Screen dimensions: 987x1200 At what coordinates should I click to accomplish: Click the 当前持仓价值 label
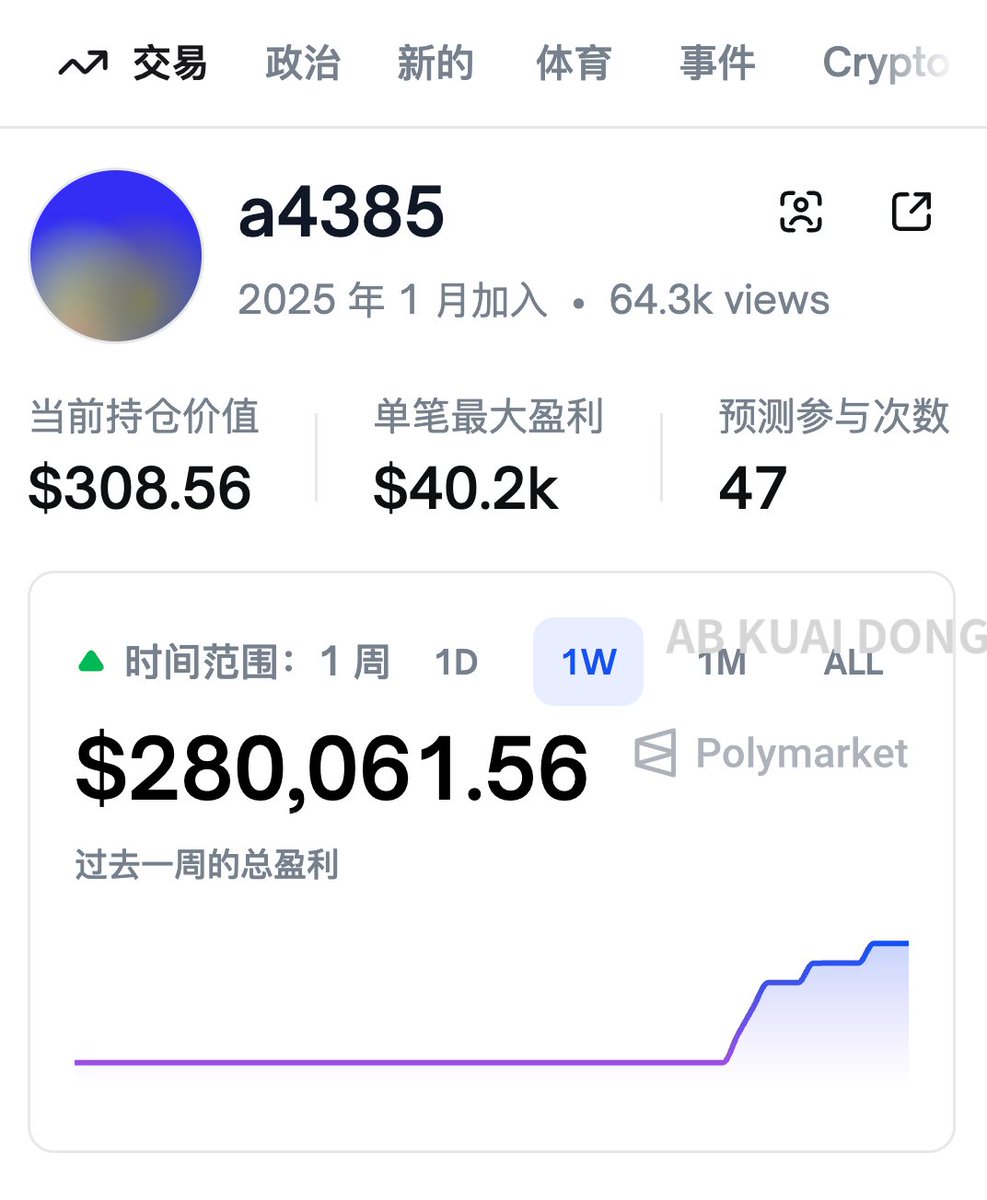144,417
